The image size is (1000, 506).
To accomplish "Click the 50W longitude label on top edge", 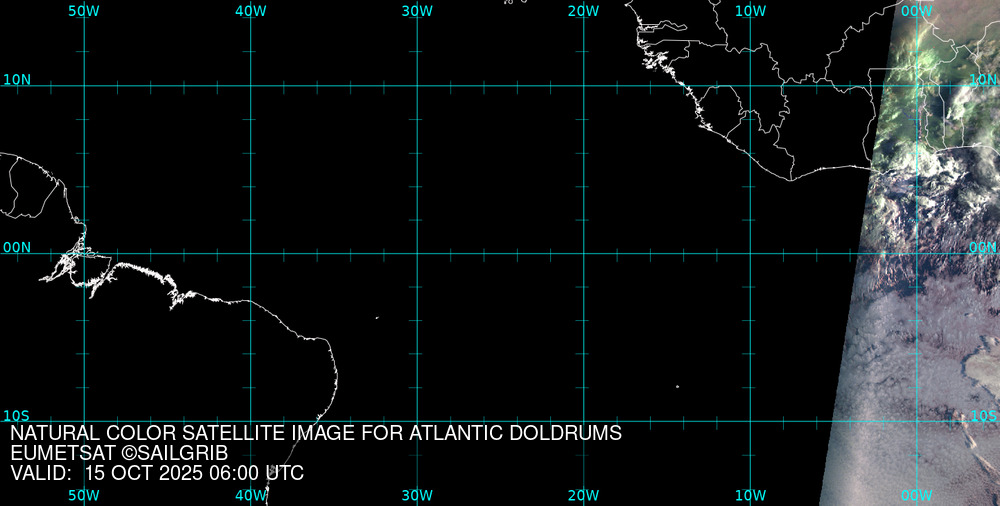I will pyautogui.click(x=84, y=11).
